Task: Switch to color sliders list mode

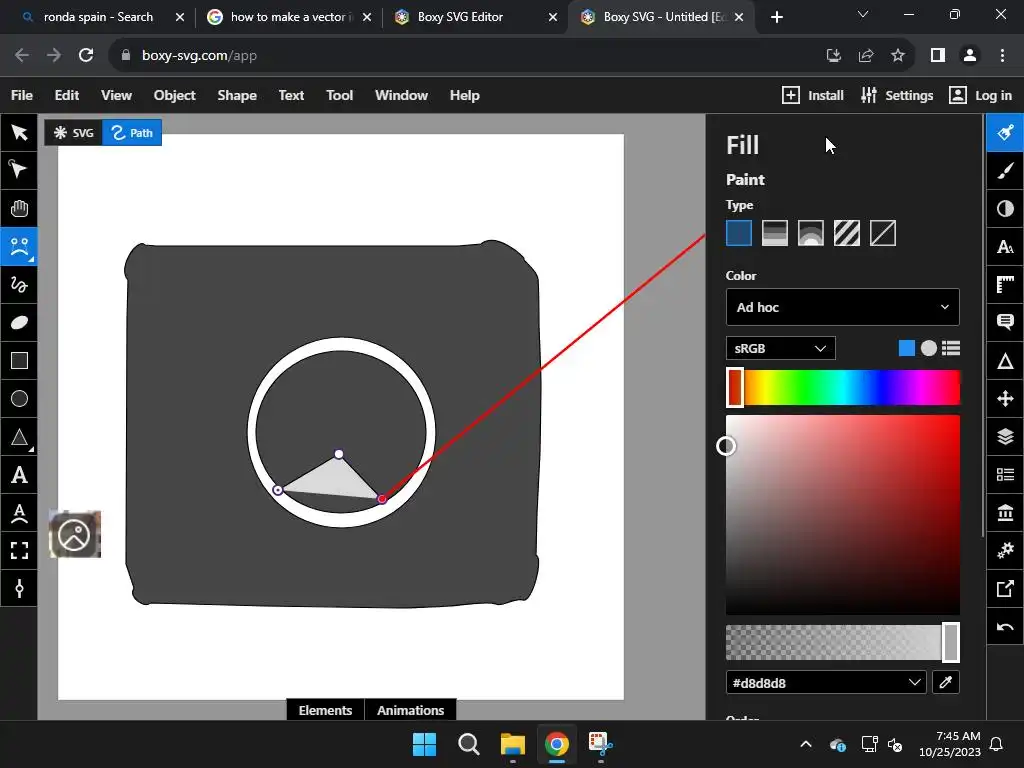Action: coord(951,348)
